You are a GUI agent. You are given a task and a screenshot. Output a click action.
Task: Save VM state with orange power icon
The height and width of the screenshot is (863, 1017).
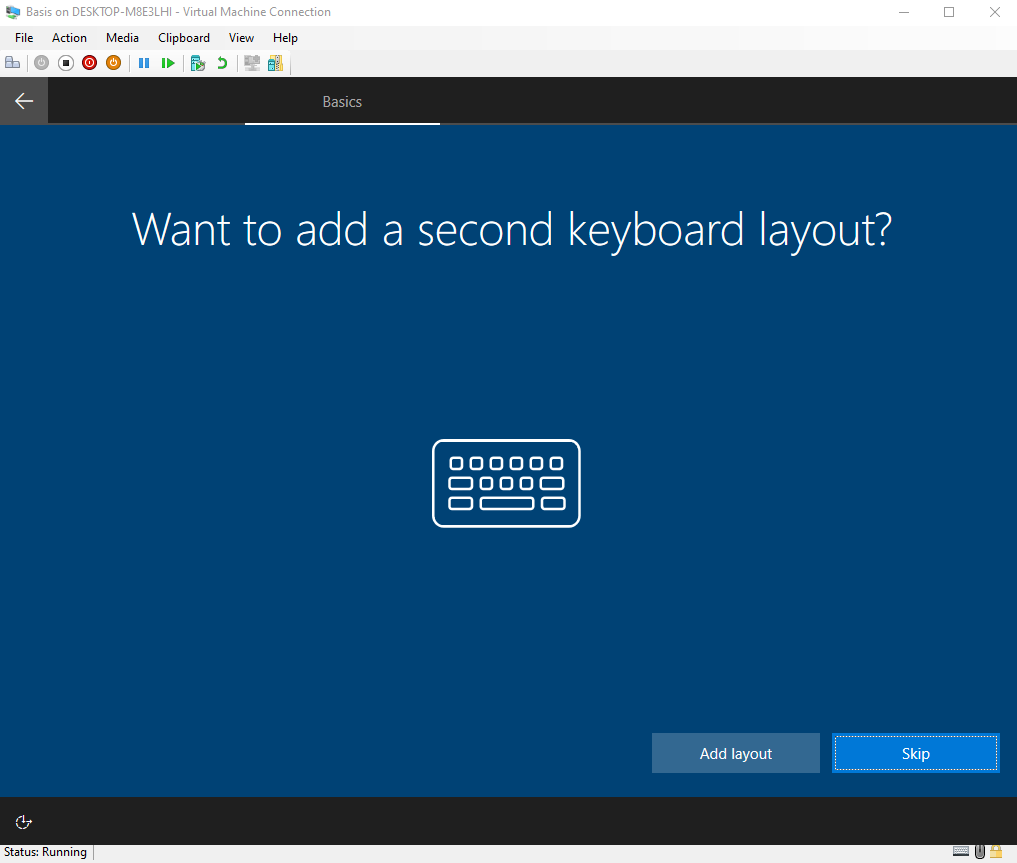pyautogui.click(x=114, y=63)
